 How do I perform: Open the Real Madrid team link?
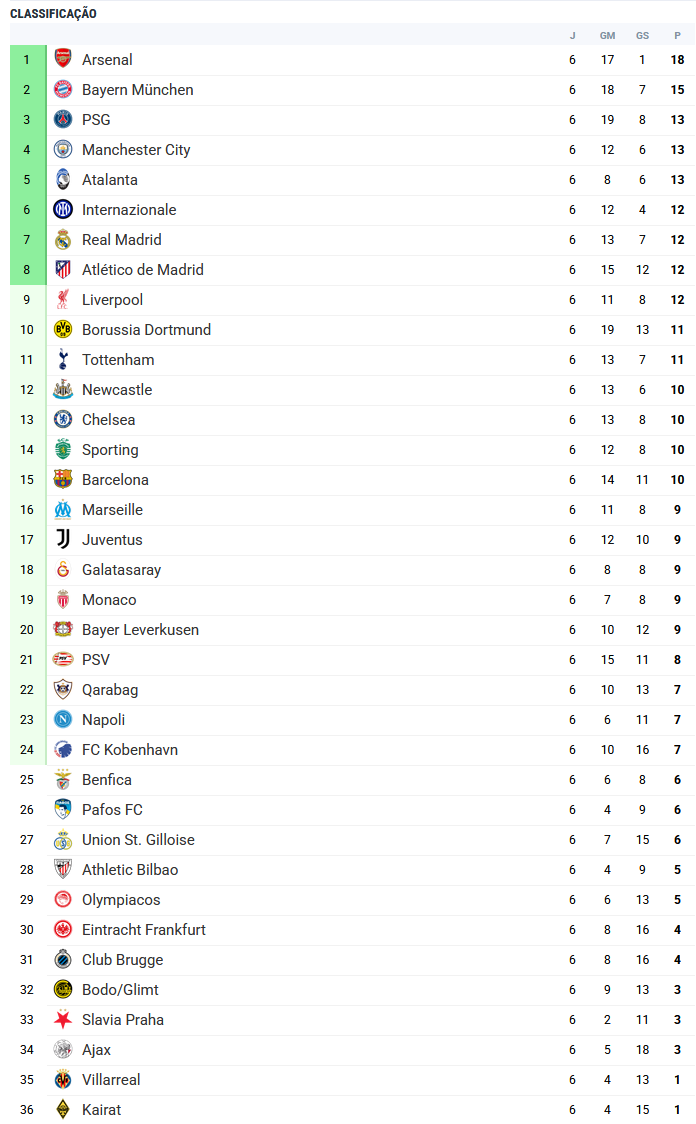click(121, 240)
